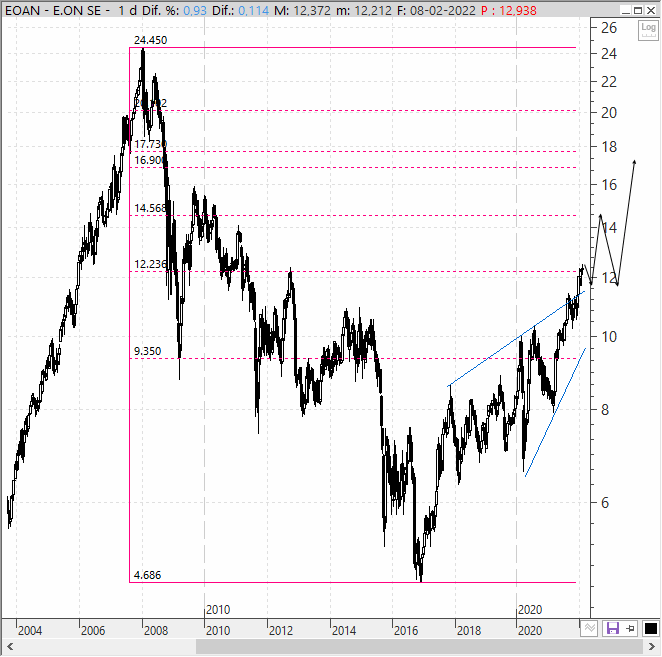The height and width of the screenshot is (657, 662).
Task: Click the 24 price axis label
Action: (x=609, y=54)
